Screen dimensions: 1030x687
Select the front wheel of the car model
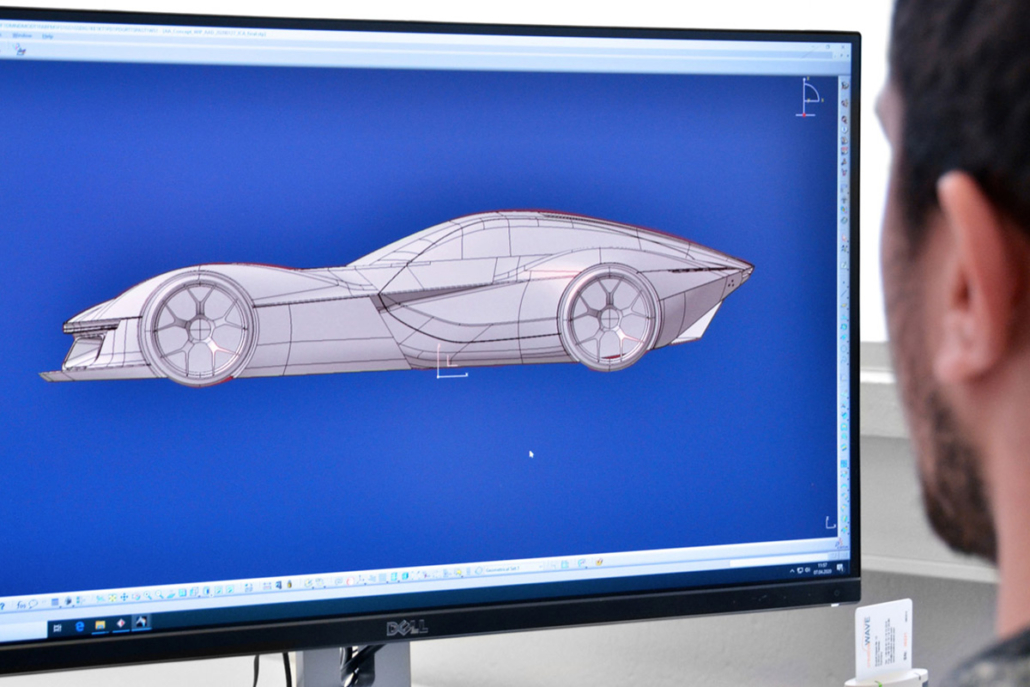pos(198,328)
